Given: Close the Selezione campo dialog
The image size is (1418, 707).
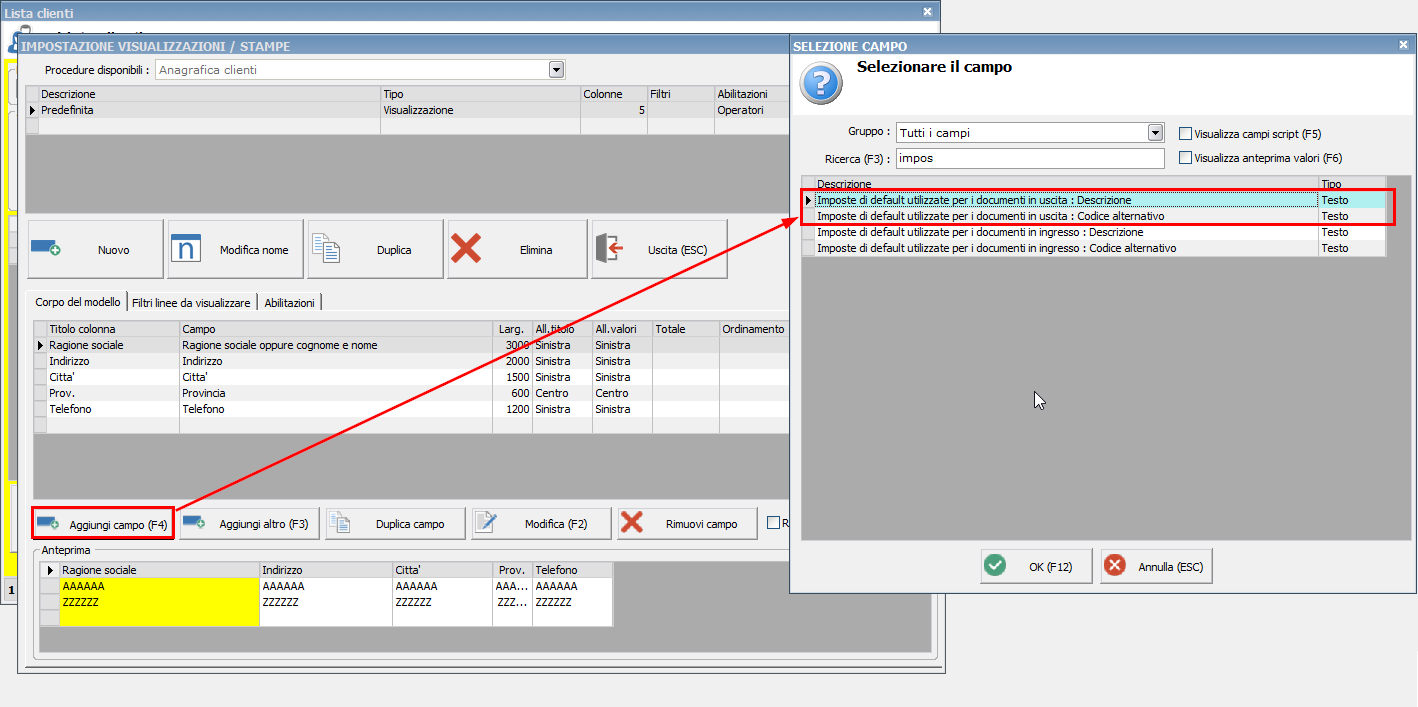Looking at the screenshot, I should [1404, 44].
